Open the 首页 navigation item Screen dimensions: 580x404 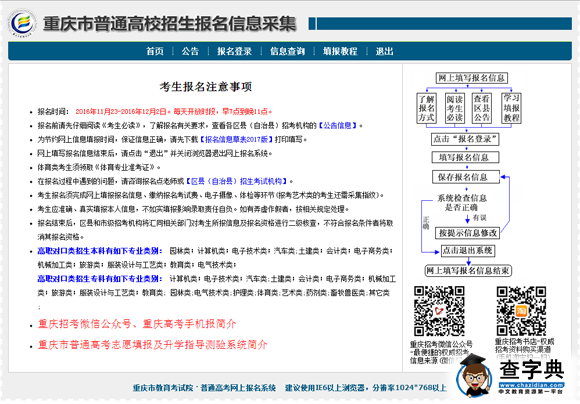(x=155, y=51)
